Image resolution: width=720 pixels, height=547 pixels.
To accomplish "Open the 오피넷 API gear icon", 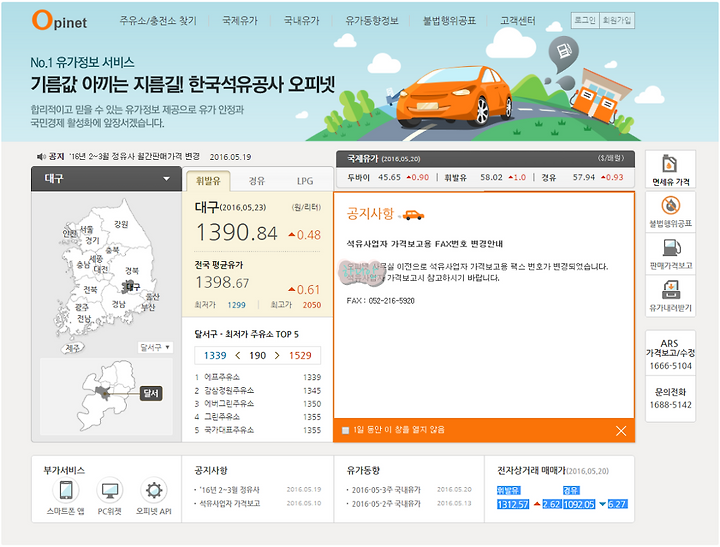I will pyautogui.click(x=153, y=490).
